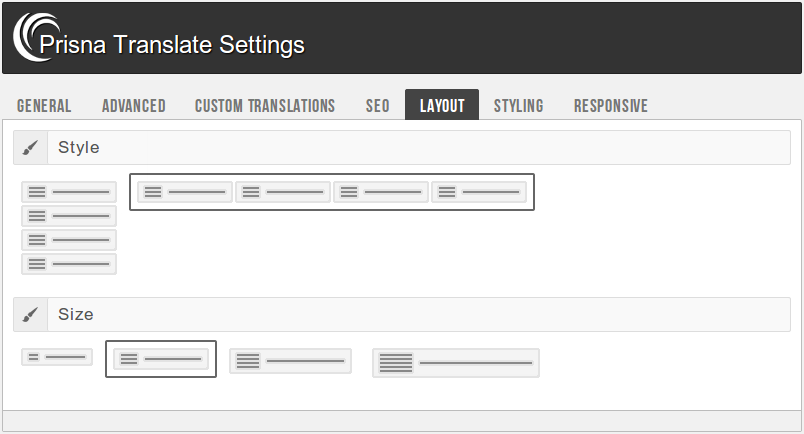Click the brush icon beside Style
Viewport: 804px width, 434px height.
(x=30, y=148)
